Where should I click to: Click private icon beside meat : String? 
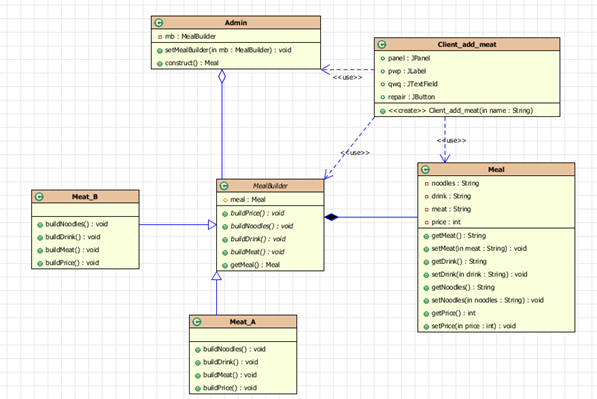(x=426, y=209)
